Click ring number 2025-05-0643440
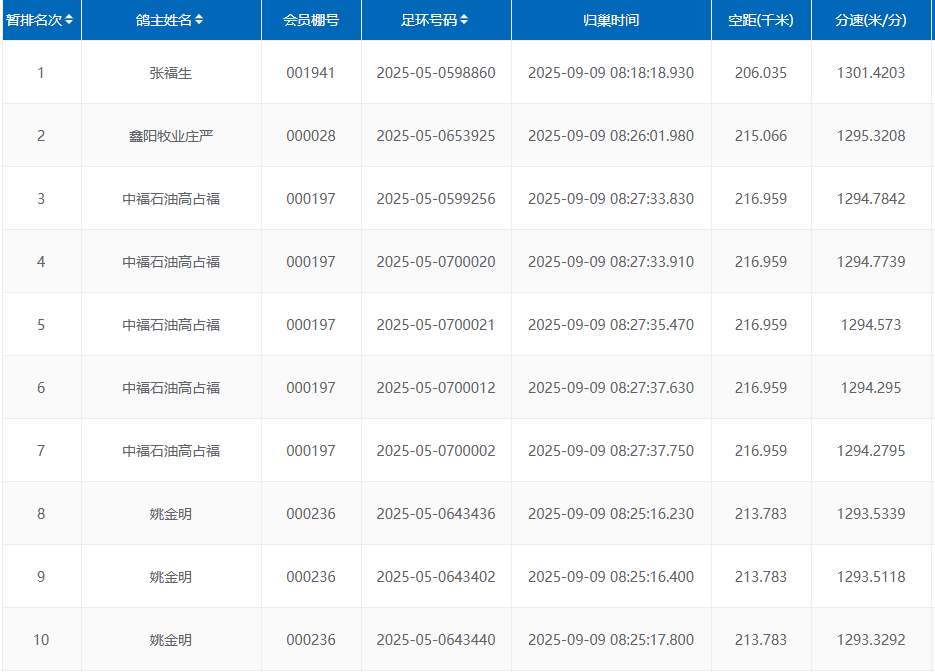Image resolution: width=935 pixels, height=672 pixels. coord(436,640)
